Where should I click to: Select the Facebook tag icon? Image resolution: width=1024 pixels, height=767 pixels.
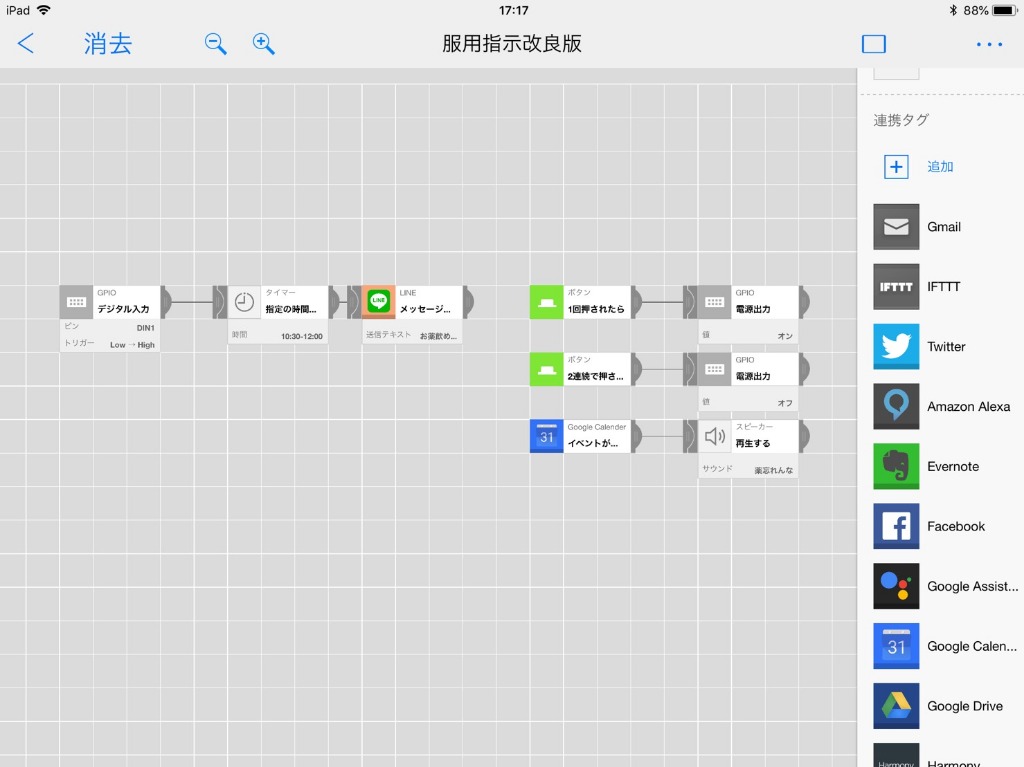[x=896, y=526]
